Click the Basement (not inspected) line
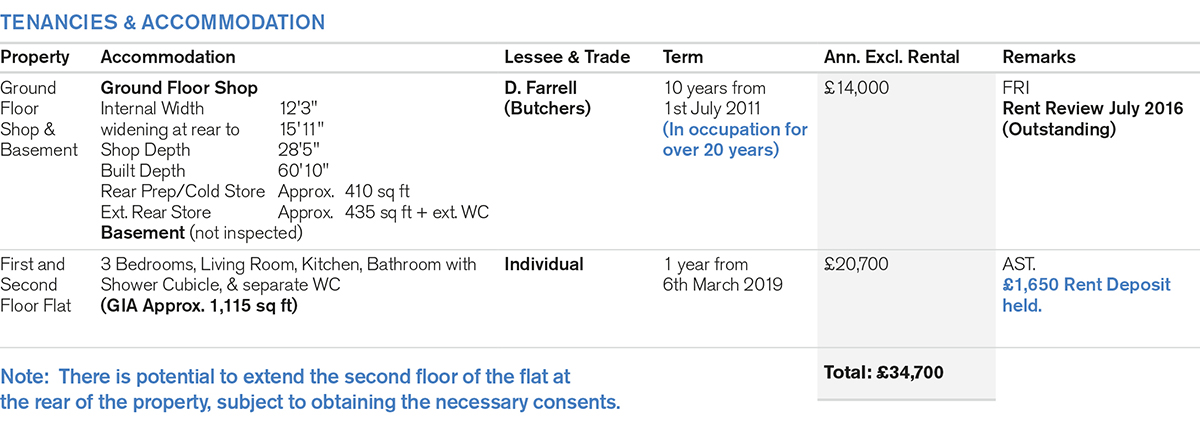This screenshot has width=1200, height=436. click(201, 233)
